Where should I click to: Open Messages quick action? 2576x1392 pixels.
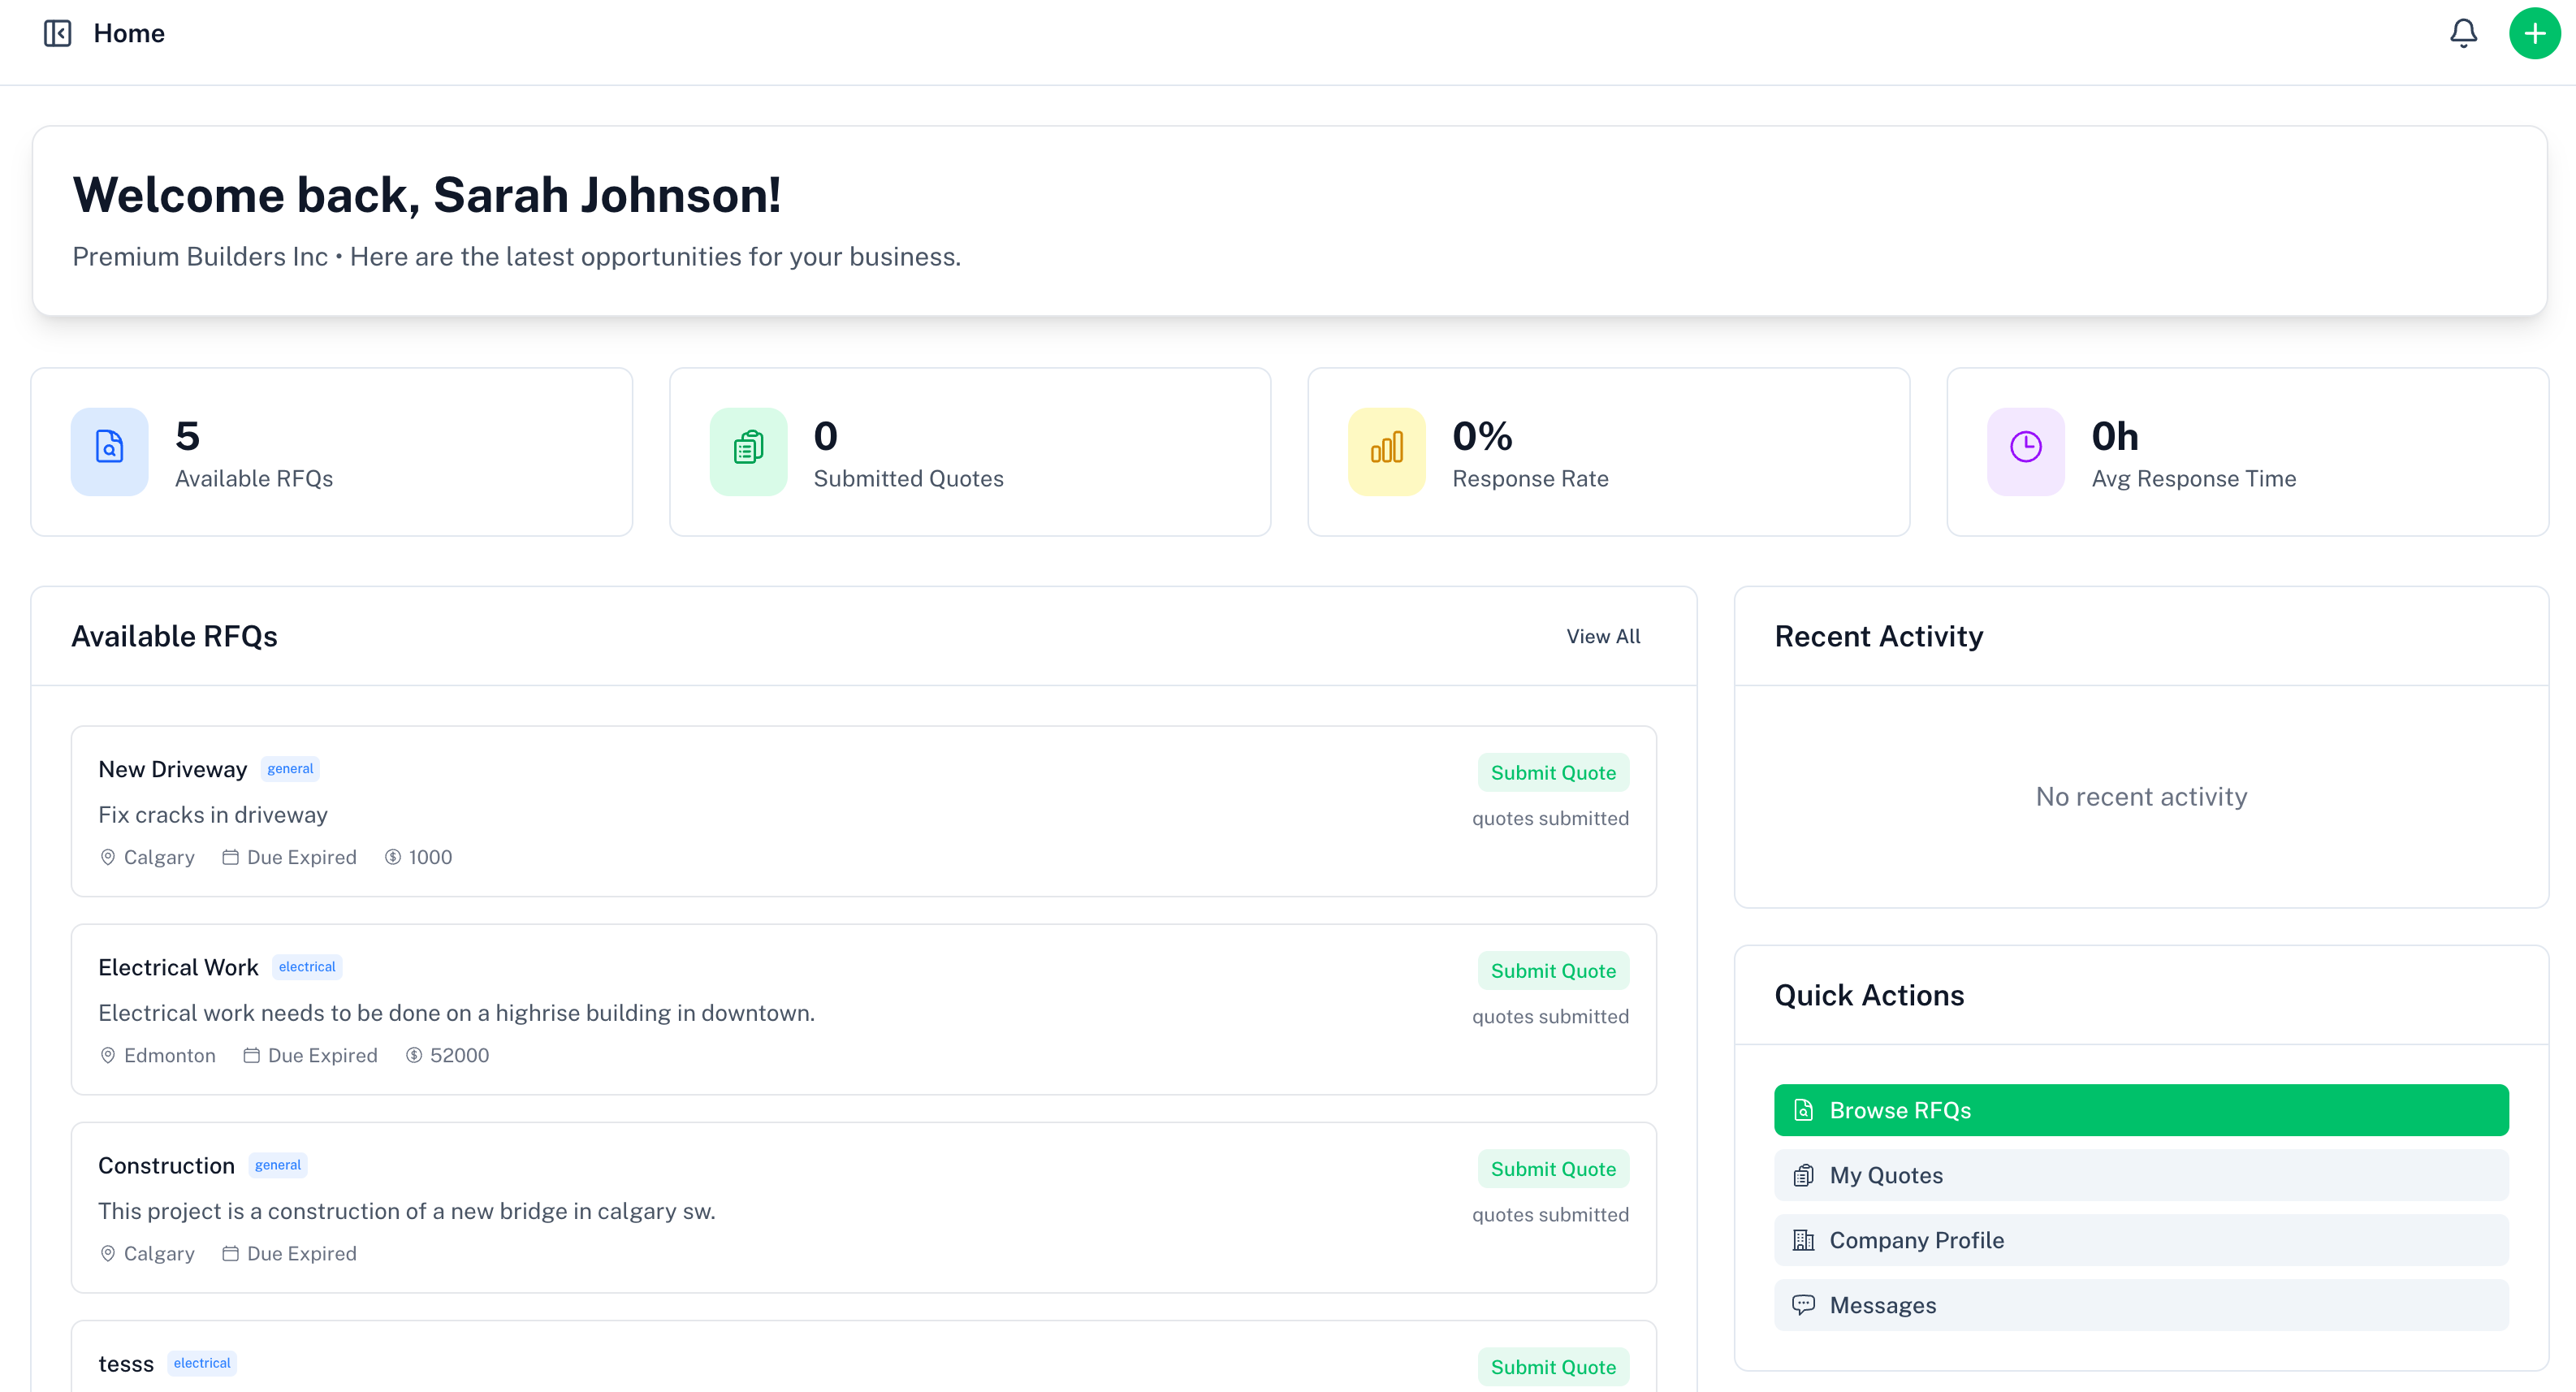click(x=2141, y=1305)
